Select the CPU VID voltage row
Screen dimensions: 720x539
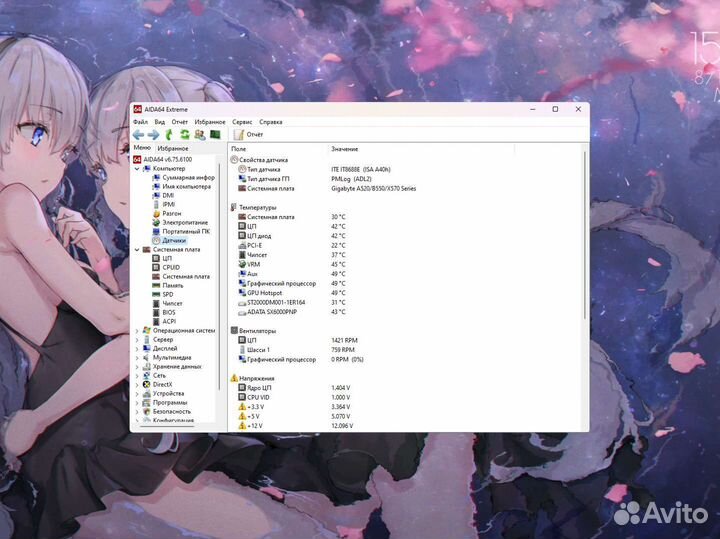406,398
